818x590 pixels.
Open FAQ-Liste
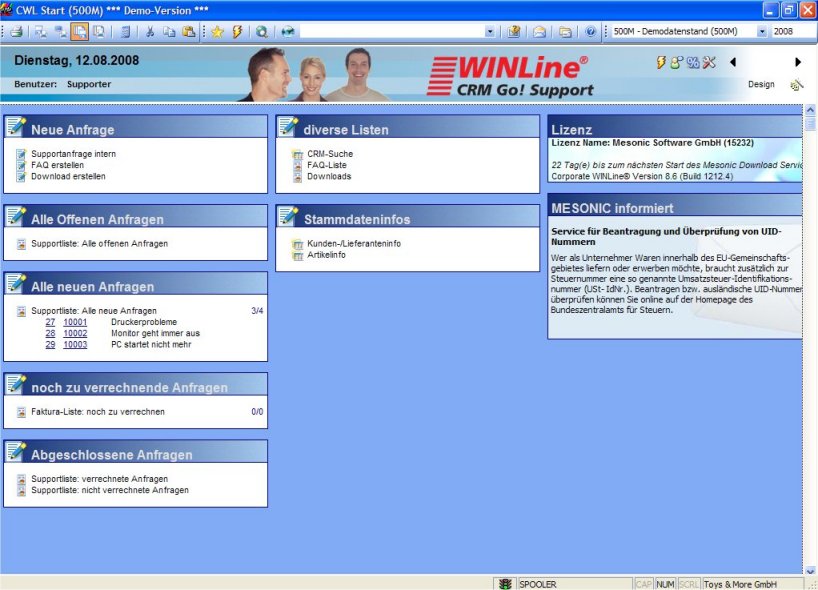pyautogui.click(x=327, y=165)
